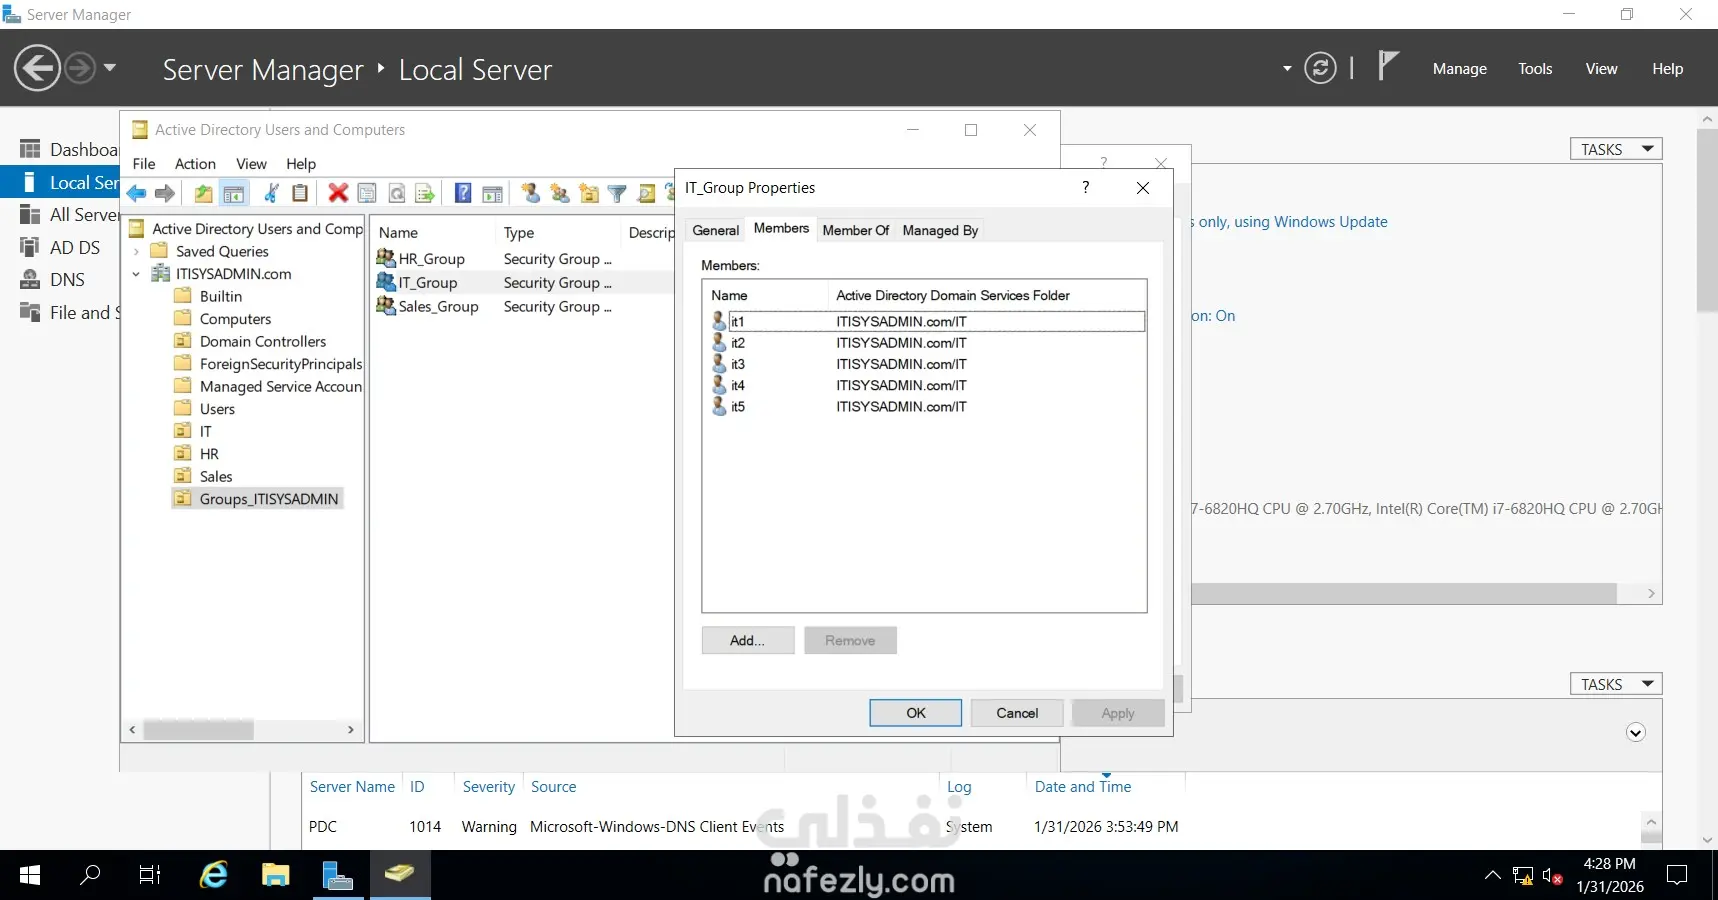Click the ADUC toolbar Forward arrow
Viewport: 1718px width, 900px height.
(x=165, y=194)
